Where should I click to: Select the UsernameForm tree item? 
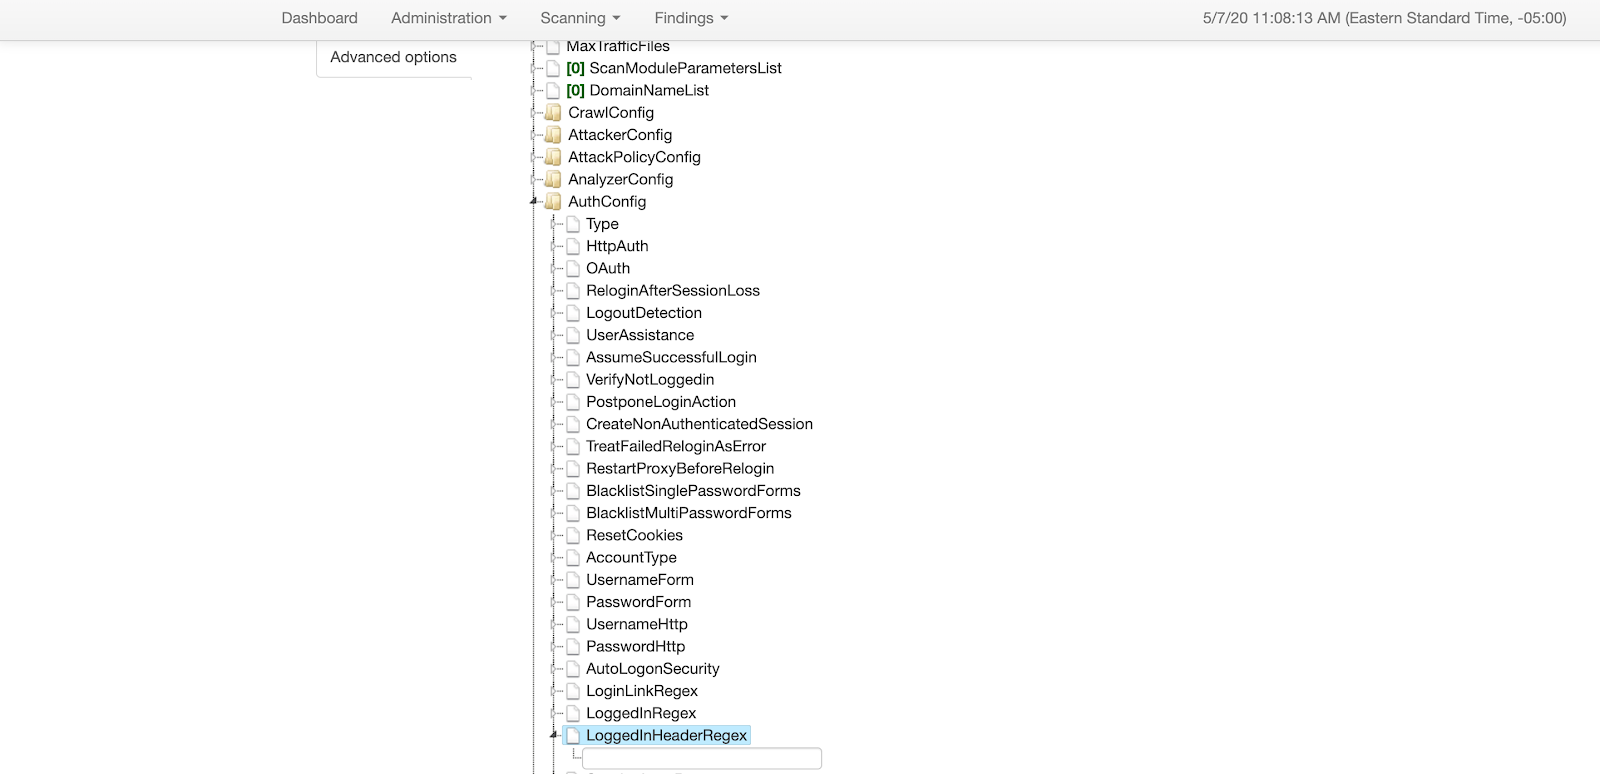639,580
